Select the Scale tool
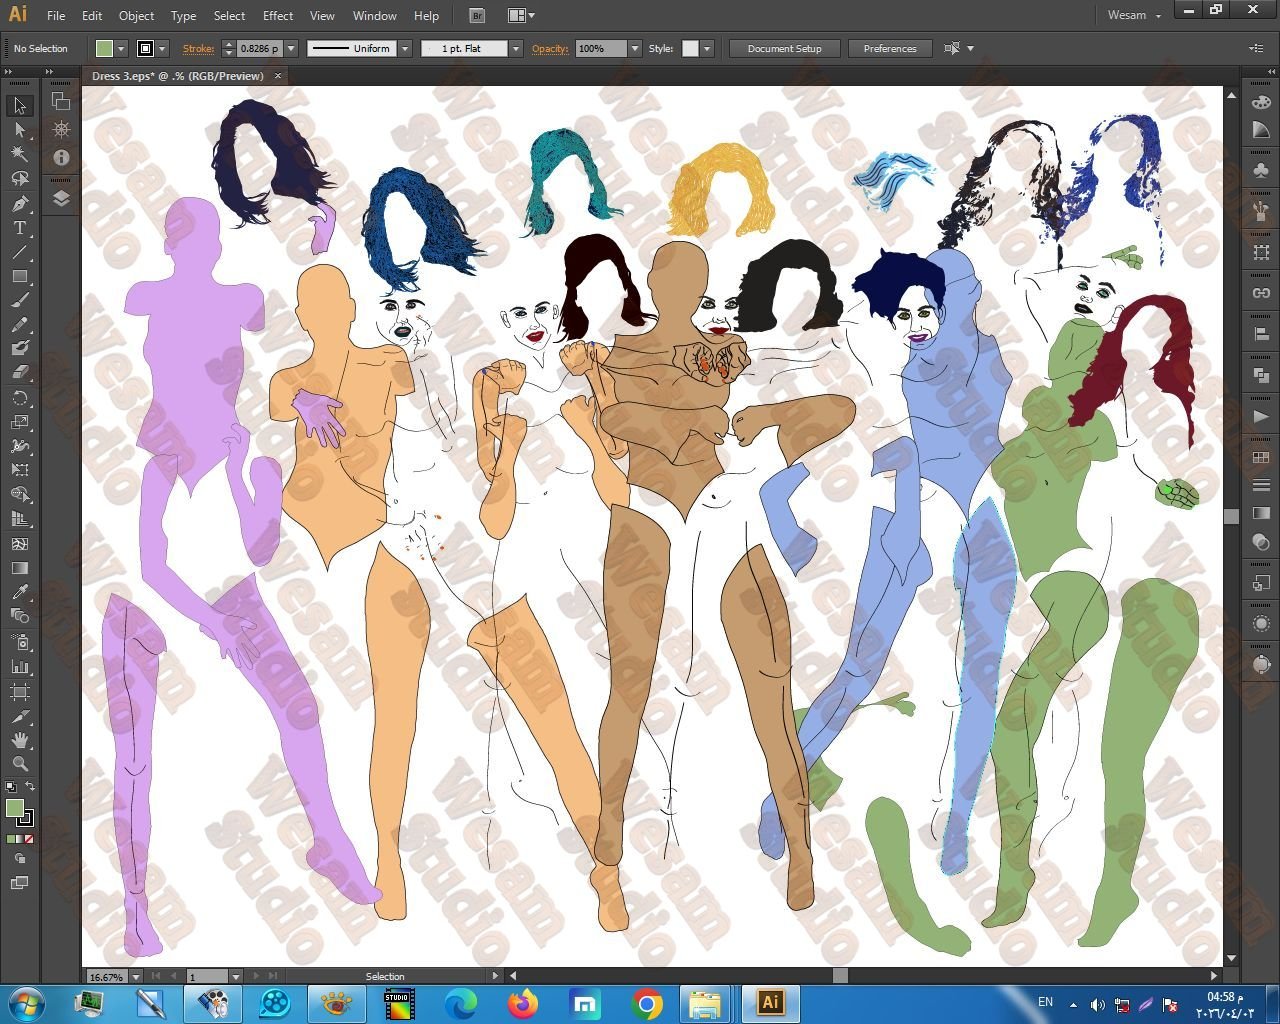The width and height of the screenshot is (1280, 1024). pos(20,422)
